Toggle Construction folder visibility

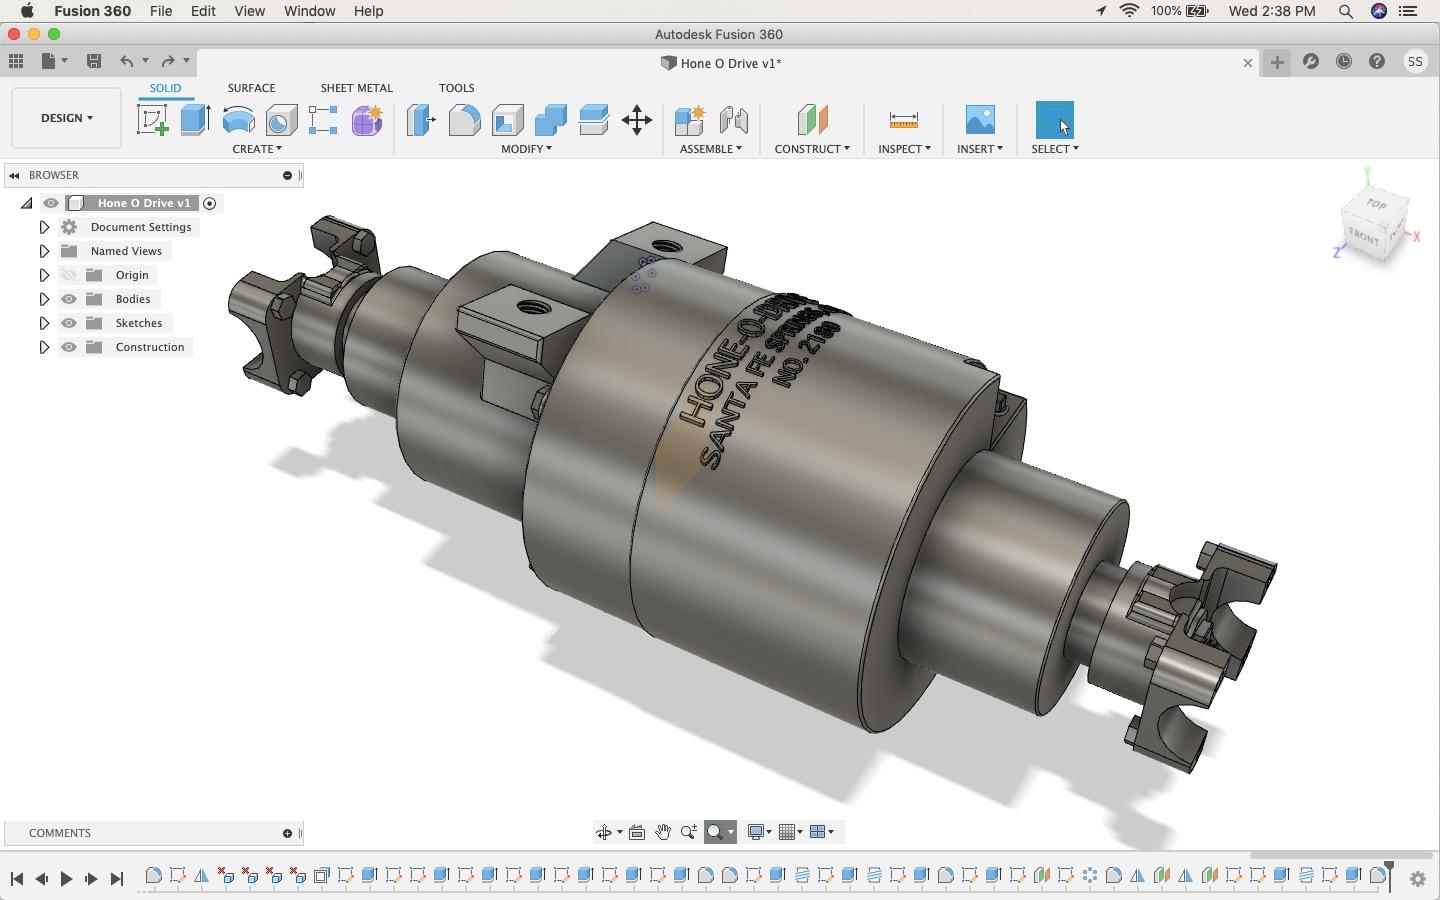(x=69, y=347)
